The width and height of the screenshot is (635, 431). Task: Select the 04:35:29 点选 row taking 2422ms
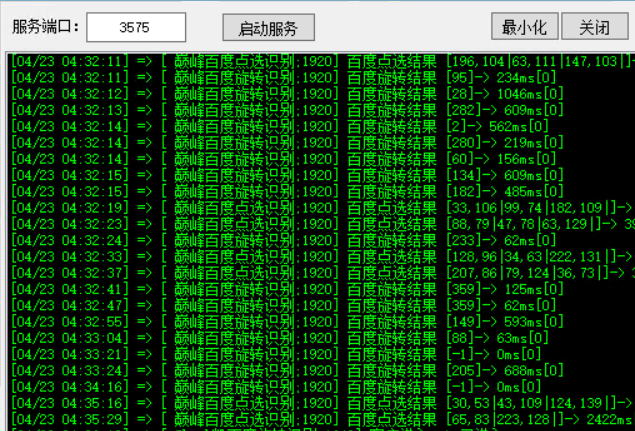click(322, 419)
